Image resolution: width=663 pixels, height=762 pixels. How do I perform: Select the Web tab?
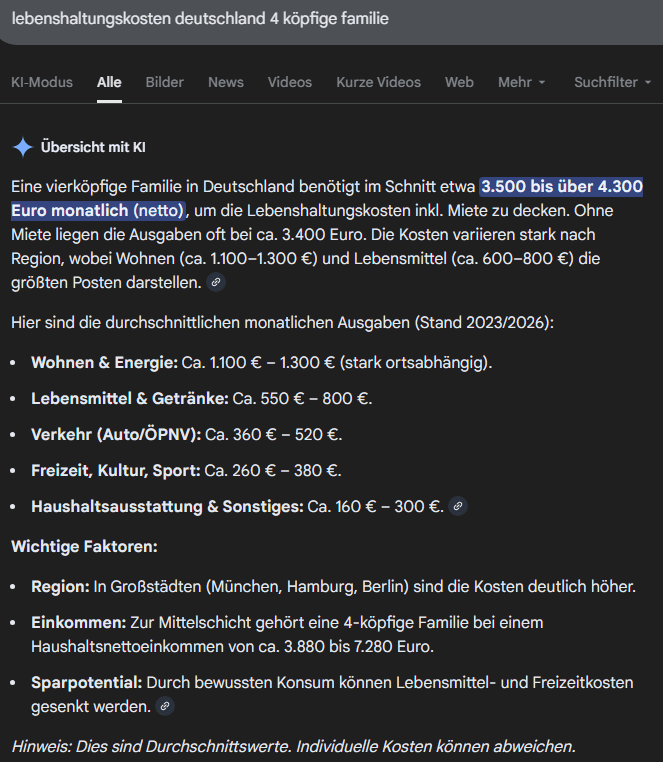click(x=459, y=82)
